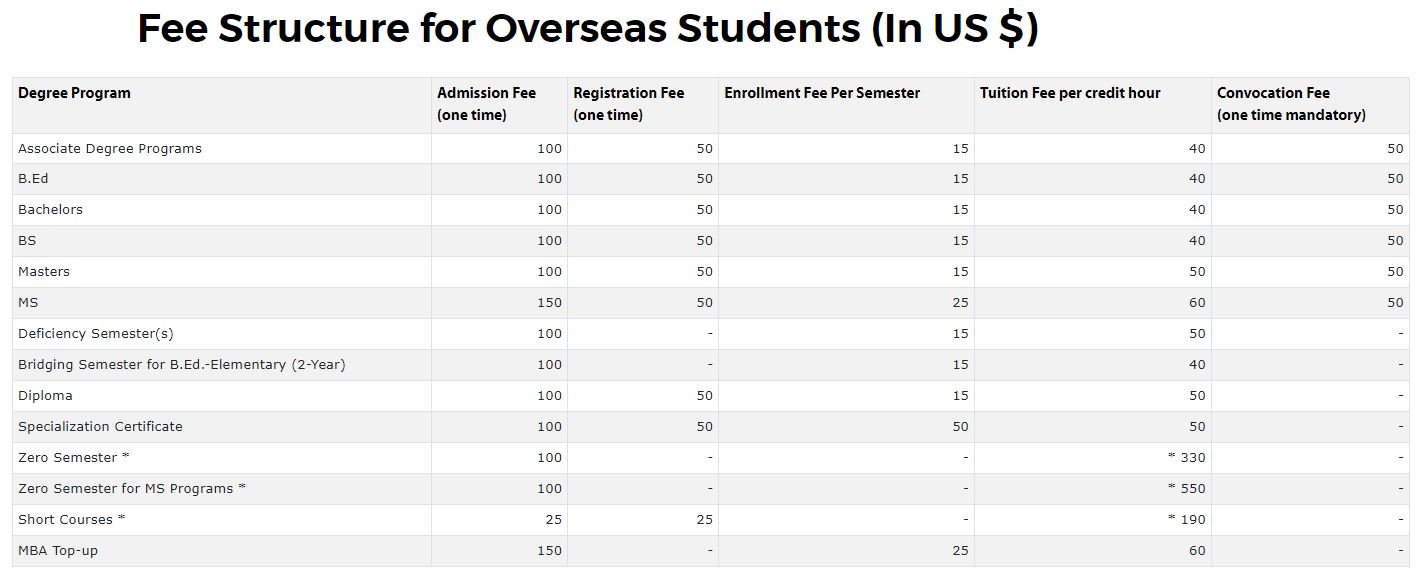
Task: Click the Degree Program column header
Action: [74, 93]
